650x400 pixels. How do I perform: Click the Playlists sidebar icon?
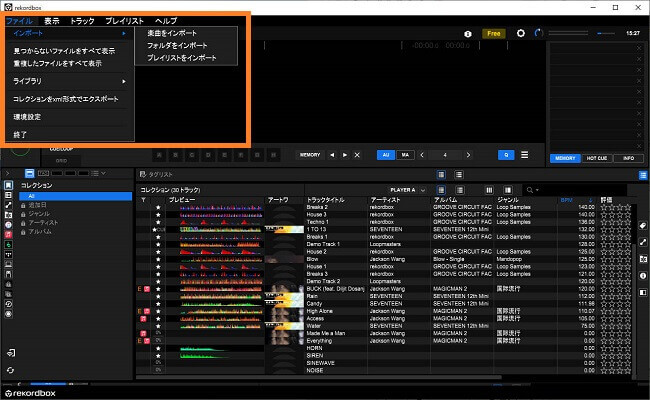click(x=8, y=195)
